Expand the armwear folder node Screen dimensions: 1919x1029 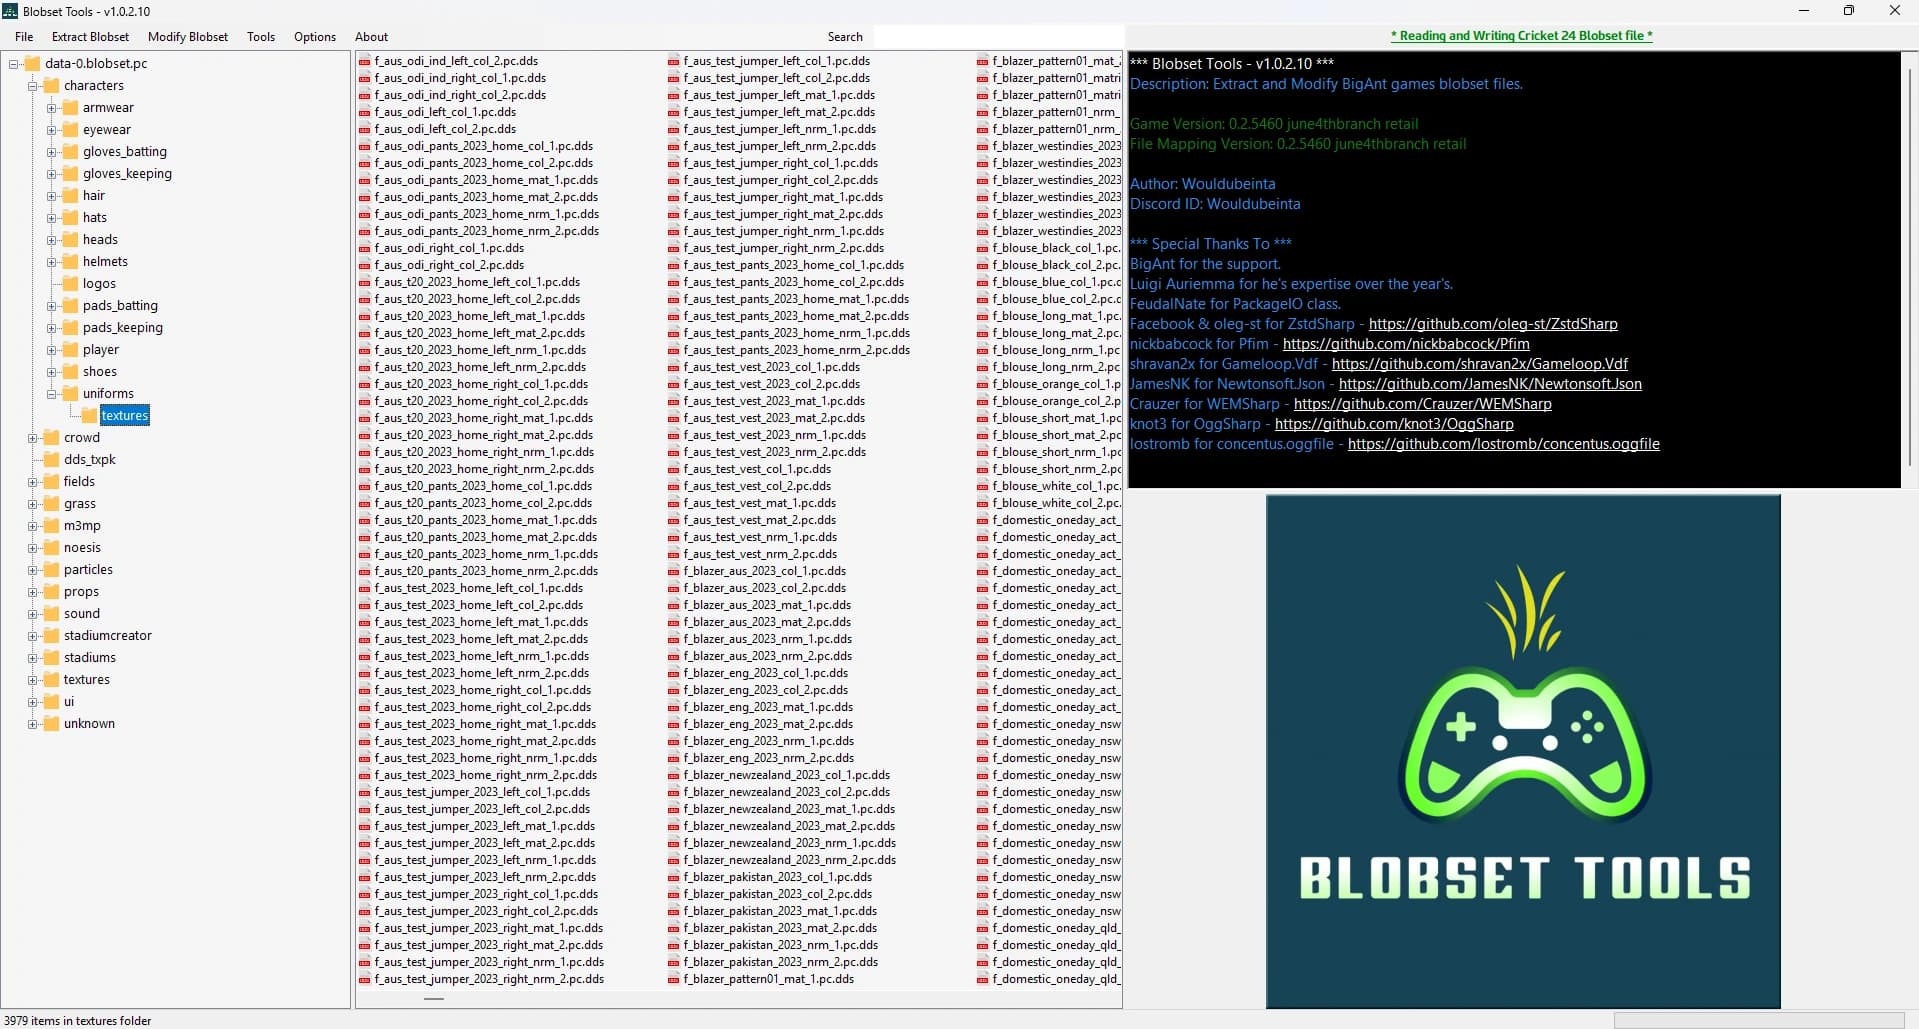tap(52, 108)
